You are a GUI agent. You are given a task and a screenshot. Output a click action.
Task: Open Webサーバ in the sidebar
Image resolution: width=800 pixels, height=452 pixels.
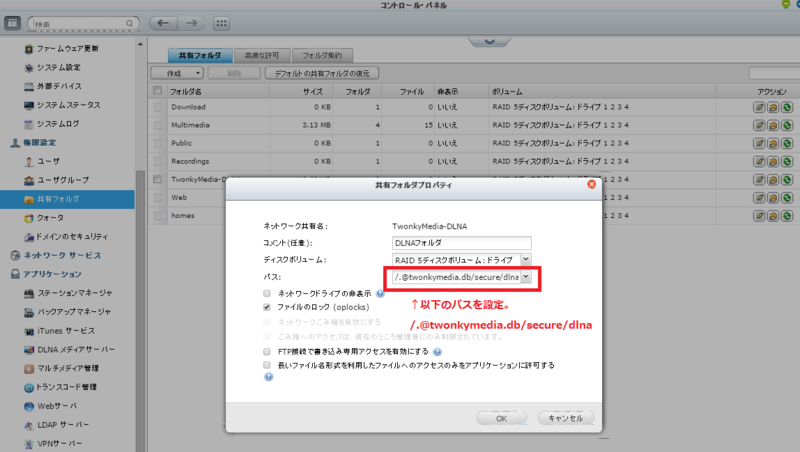(x=51, y=406)
